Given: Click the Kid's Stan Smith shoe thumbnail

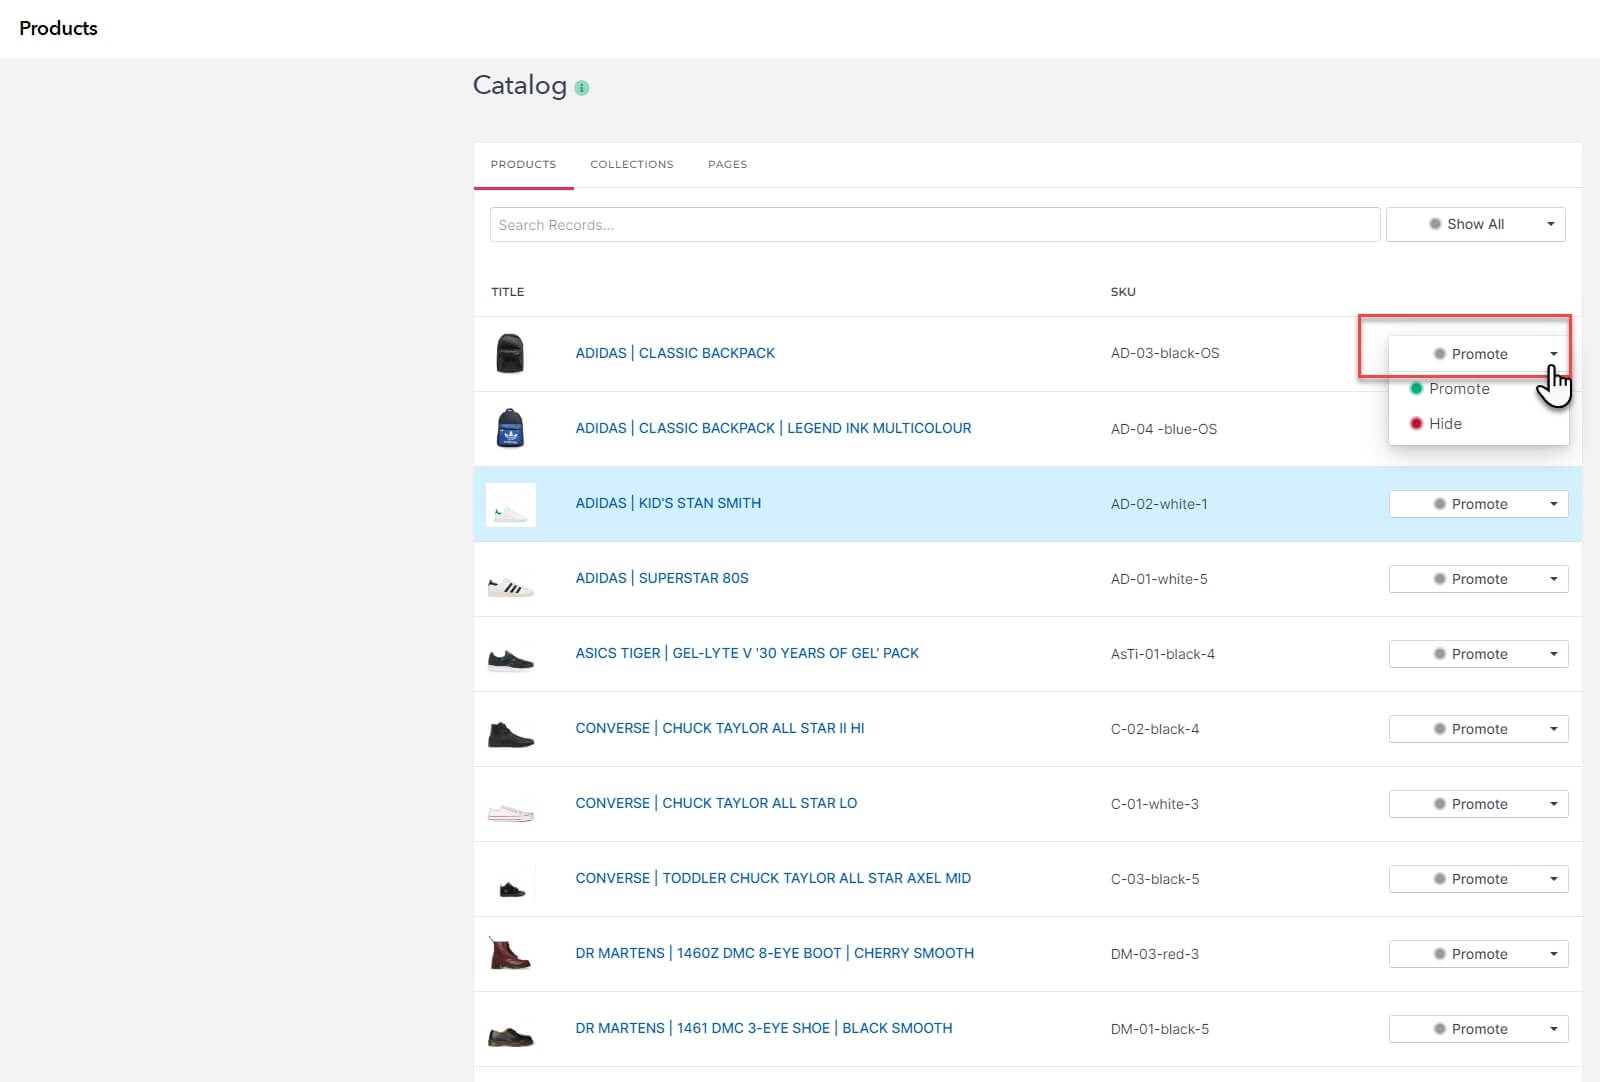Looking at the screenshot, I should pos(511,504).
